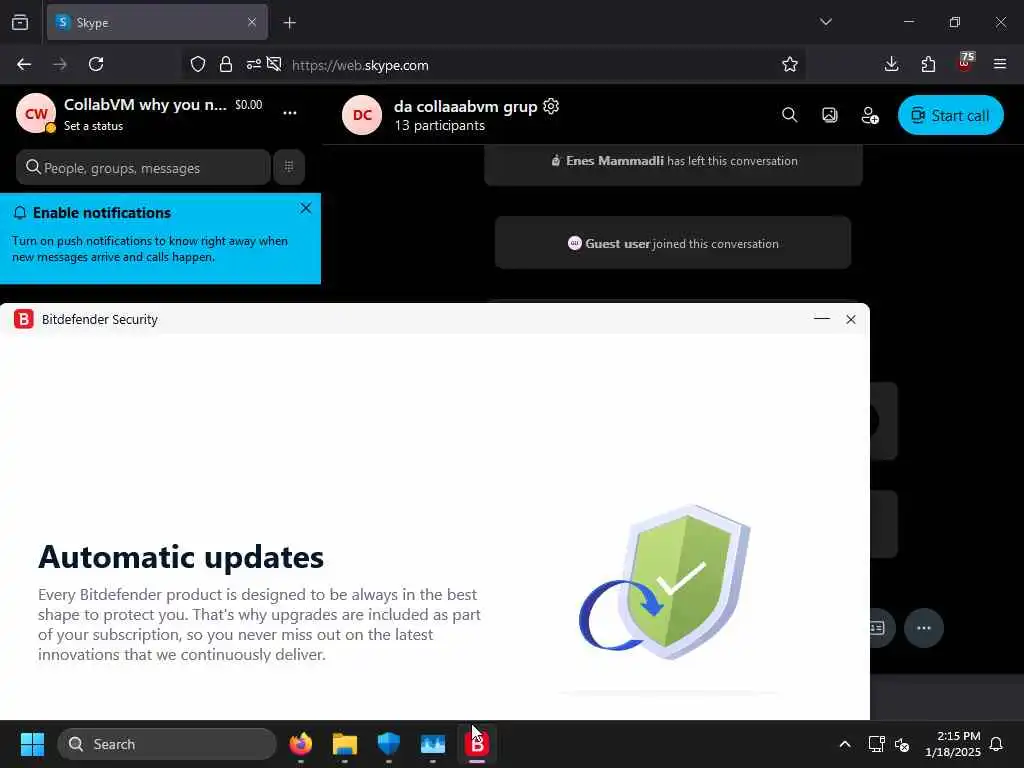Screen dimensions: 1024x768
Task: Close the Bitdefender Security window
Action: (x=850, y=319)
